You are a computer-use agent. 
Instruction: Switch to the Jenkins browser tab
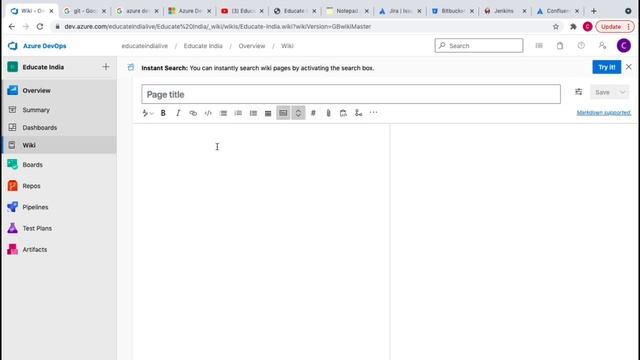[x=504, y=11]
